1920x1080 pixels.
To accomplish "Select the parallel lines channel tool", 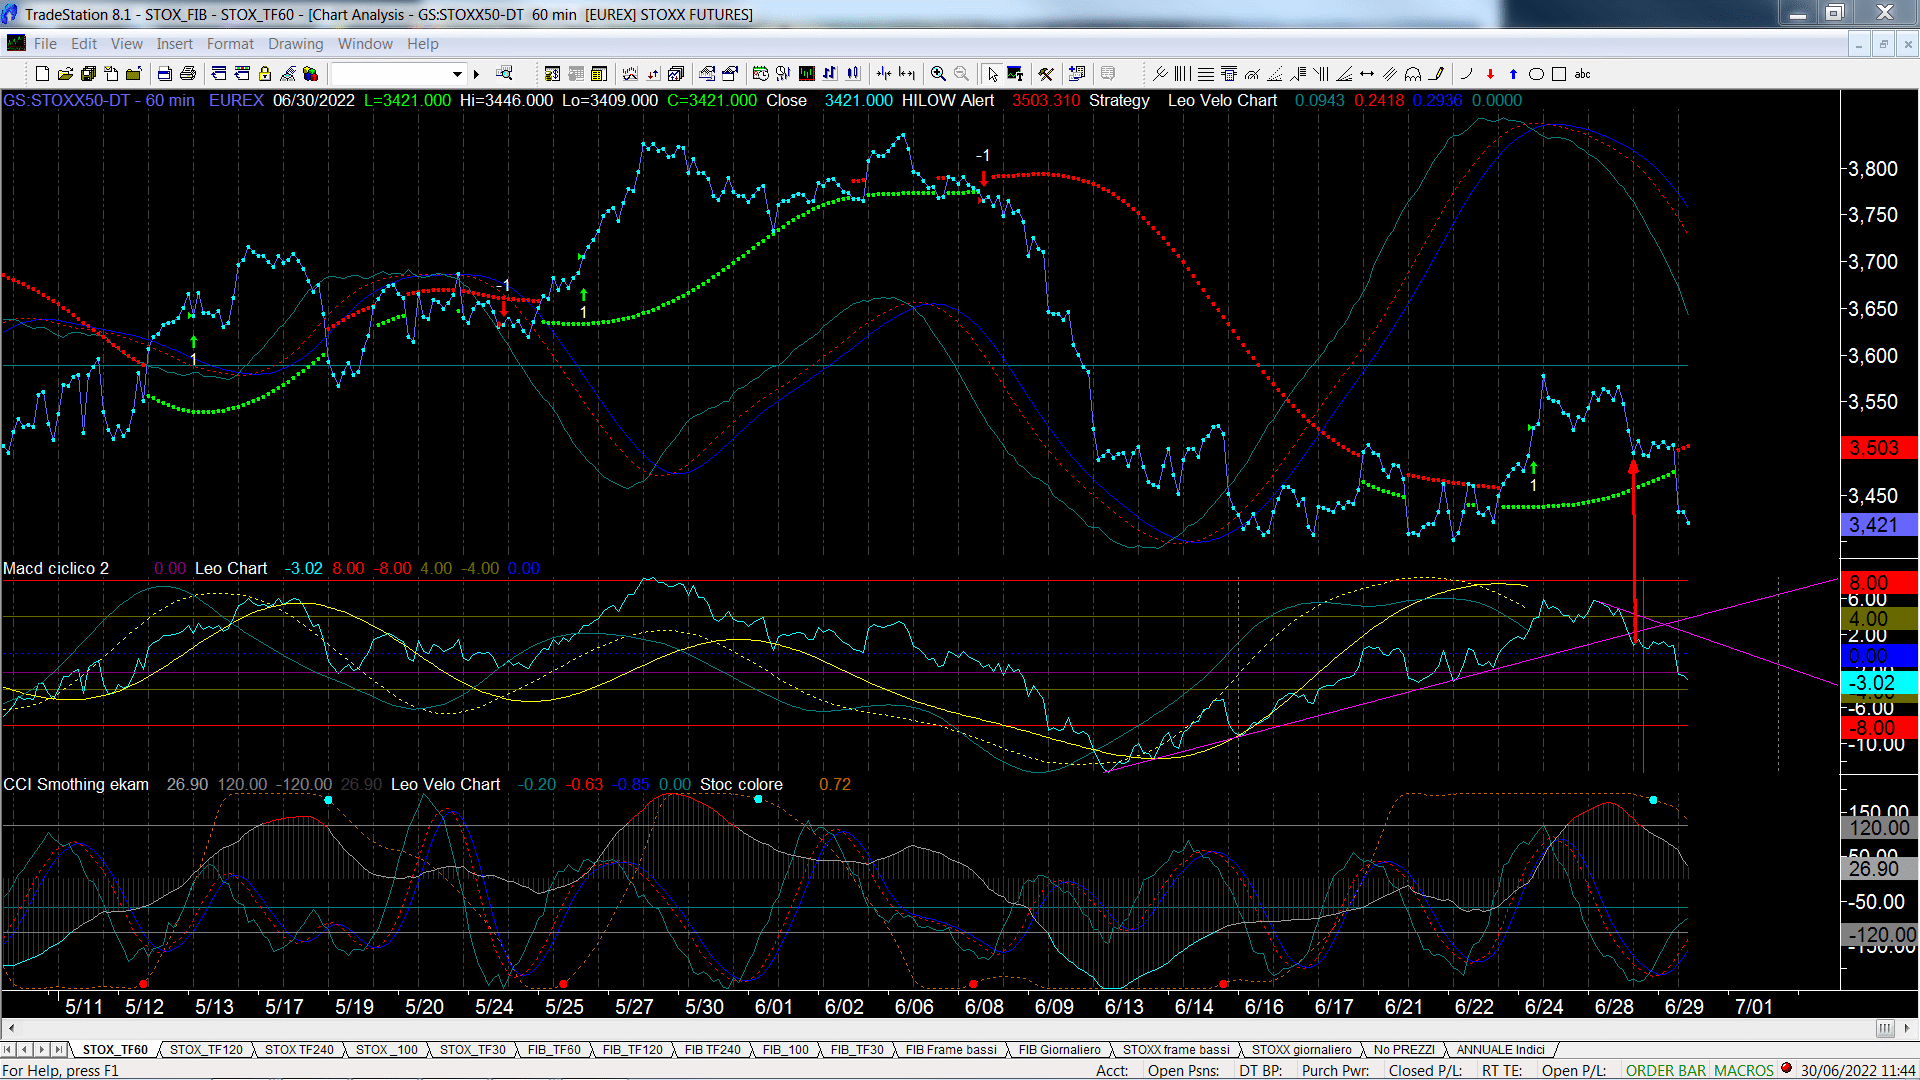I will tap(1390, 74).
